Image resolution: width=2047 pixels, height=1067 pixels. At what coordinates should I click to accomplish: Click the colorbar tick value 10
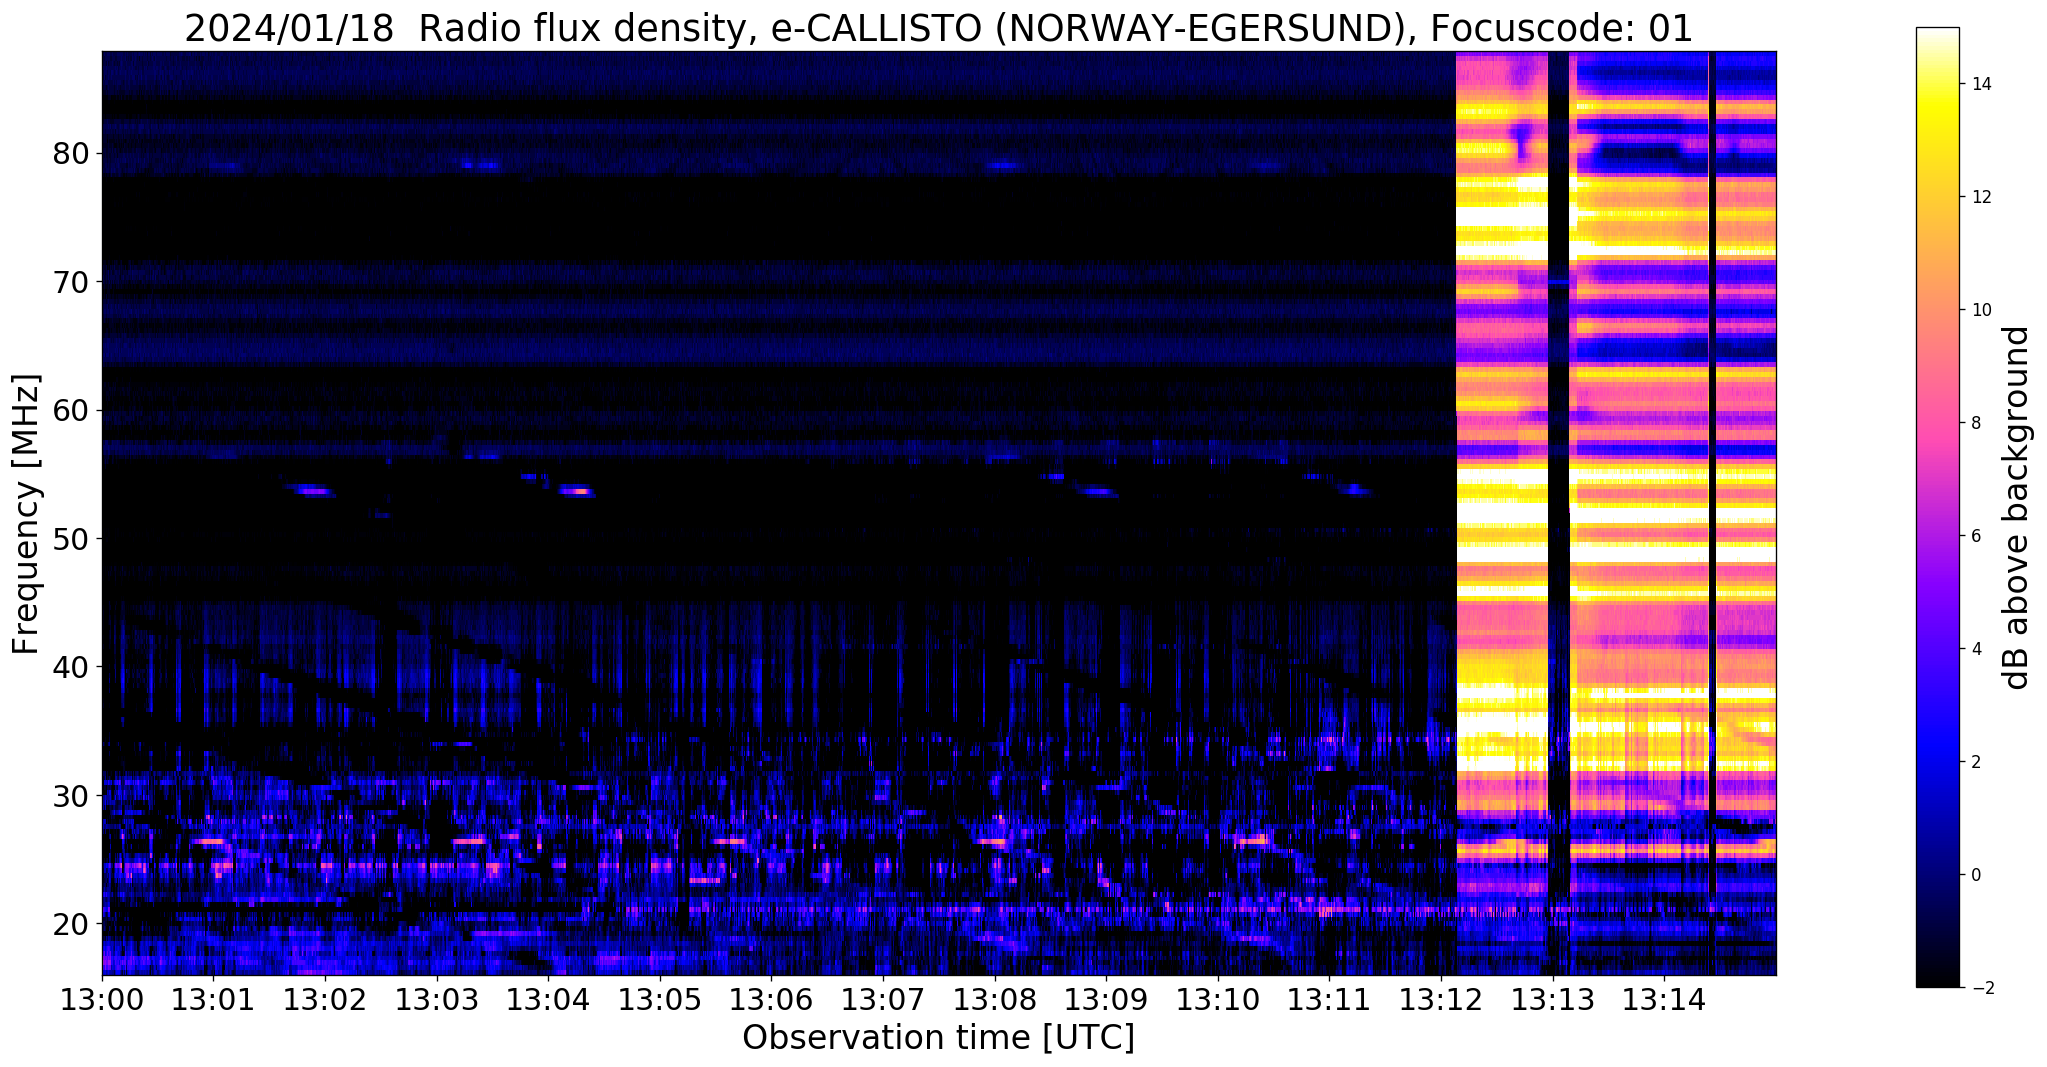tap(1981, 310)
